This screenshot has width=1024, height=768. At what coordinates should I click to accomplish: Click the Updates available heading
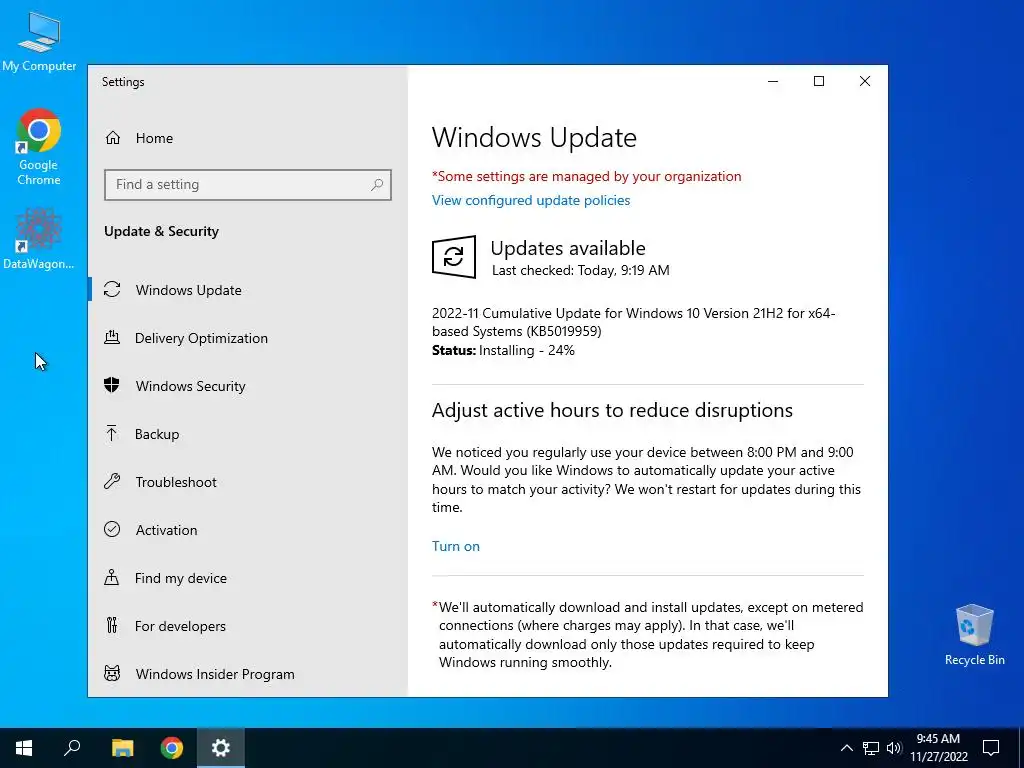click(568, 248)
